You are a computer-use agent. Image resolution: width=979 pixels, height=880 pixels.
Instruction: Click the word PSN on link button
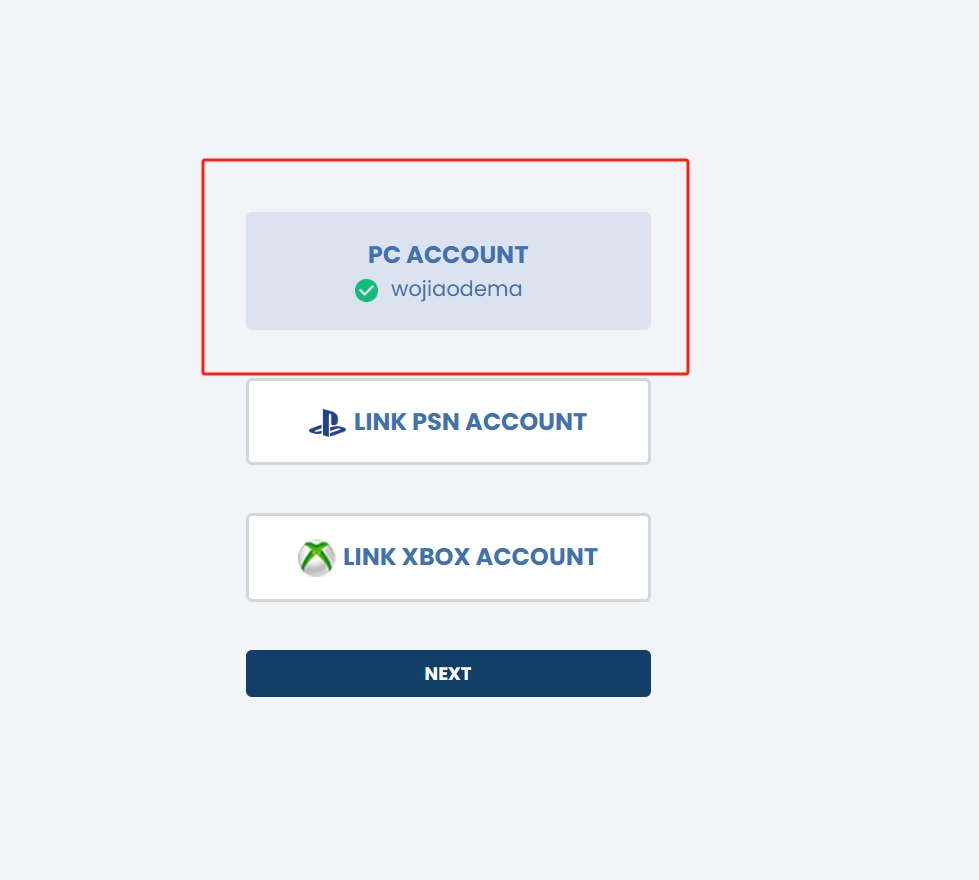point(436,422)
